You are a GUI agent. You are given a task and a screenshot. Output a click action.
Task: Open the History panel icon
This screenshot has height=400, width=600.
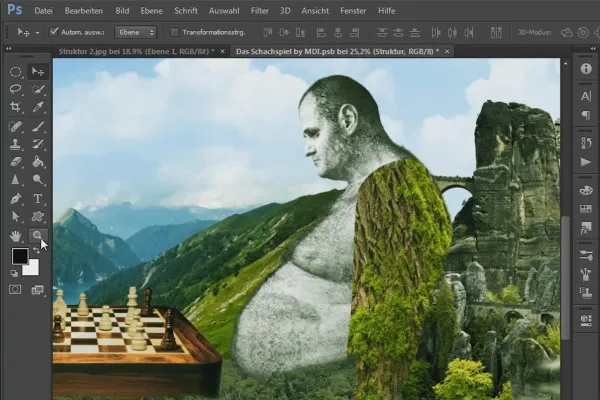pos(585,143)
